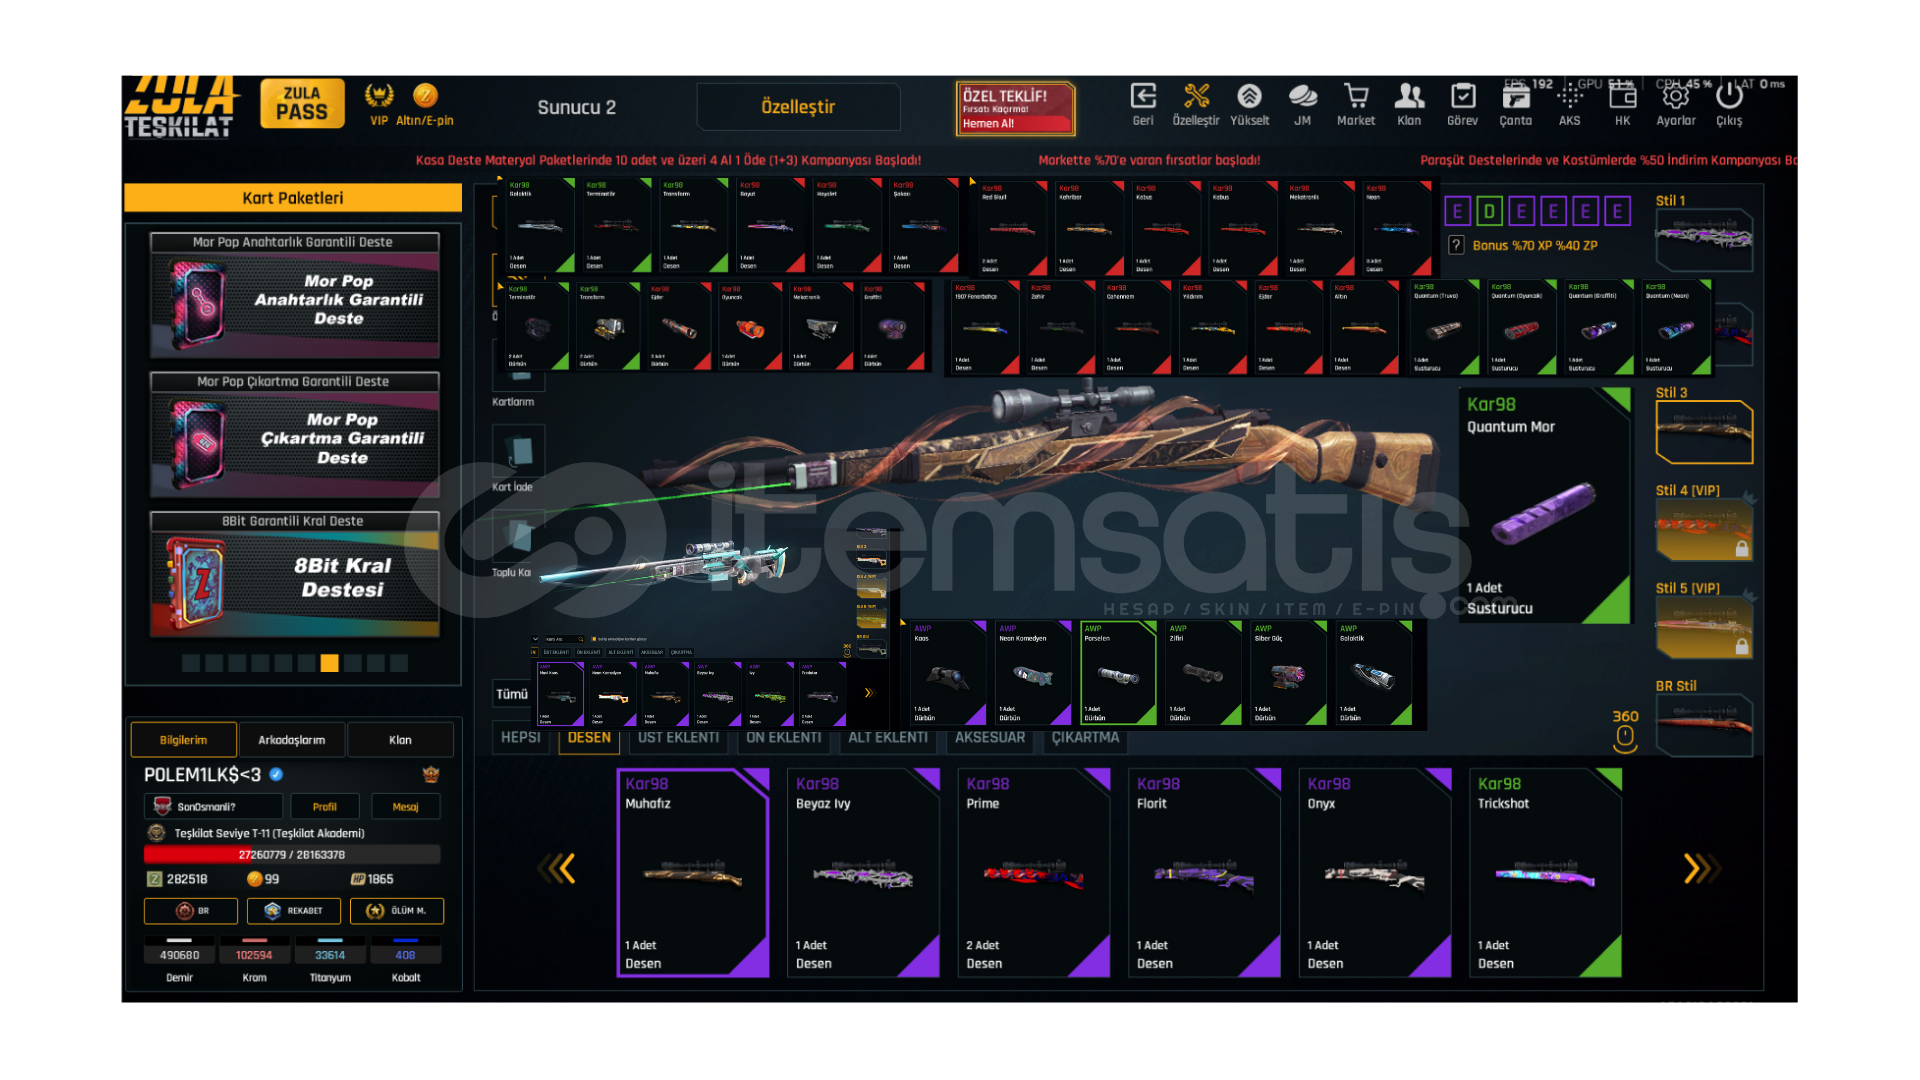Open the VIP laurel icon
This screenshot has width=1920, height=1080.
[378, 96]
